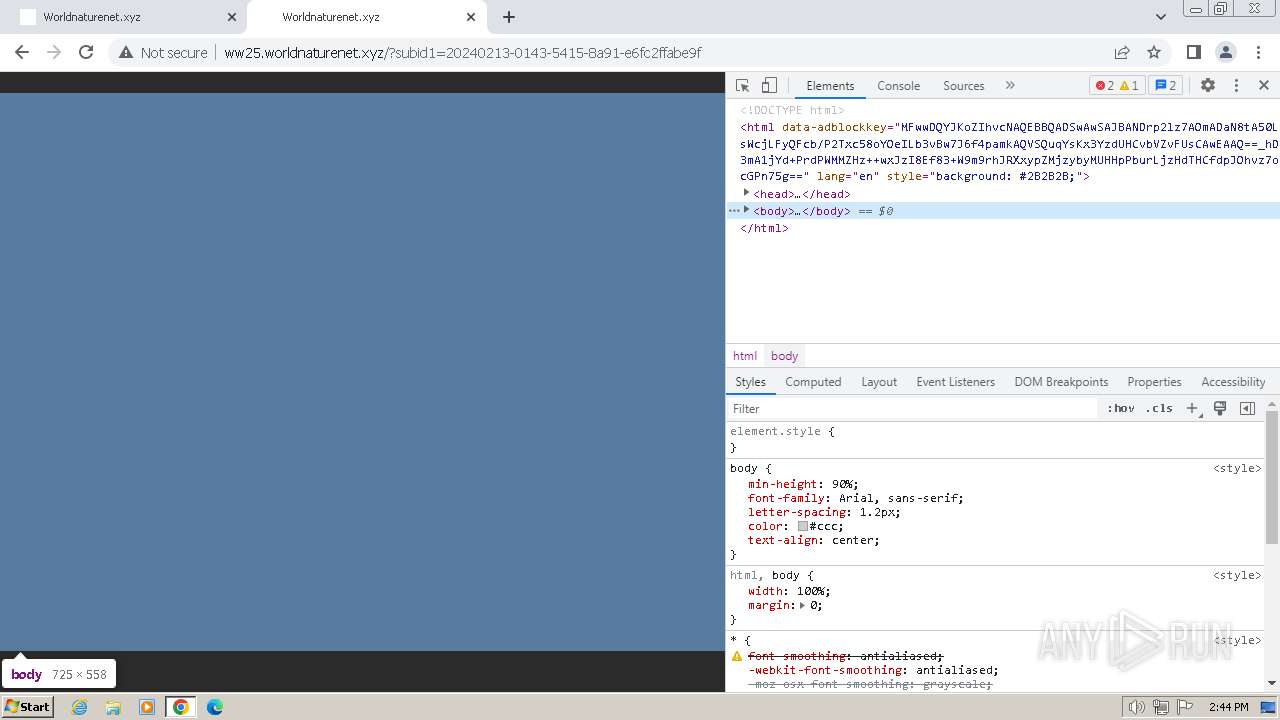Open the Layout tab
The image size is (1280, 720).
coord(879,382)
